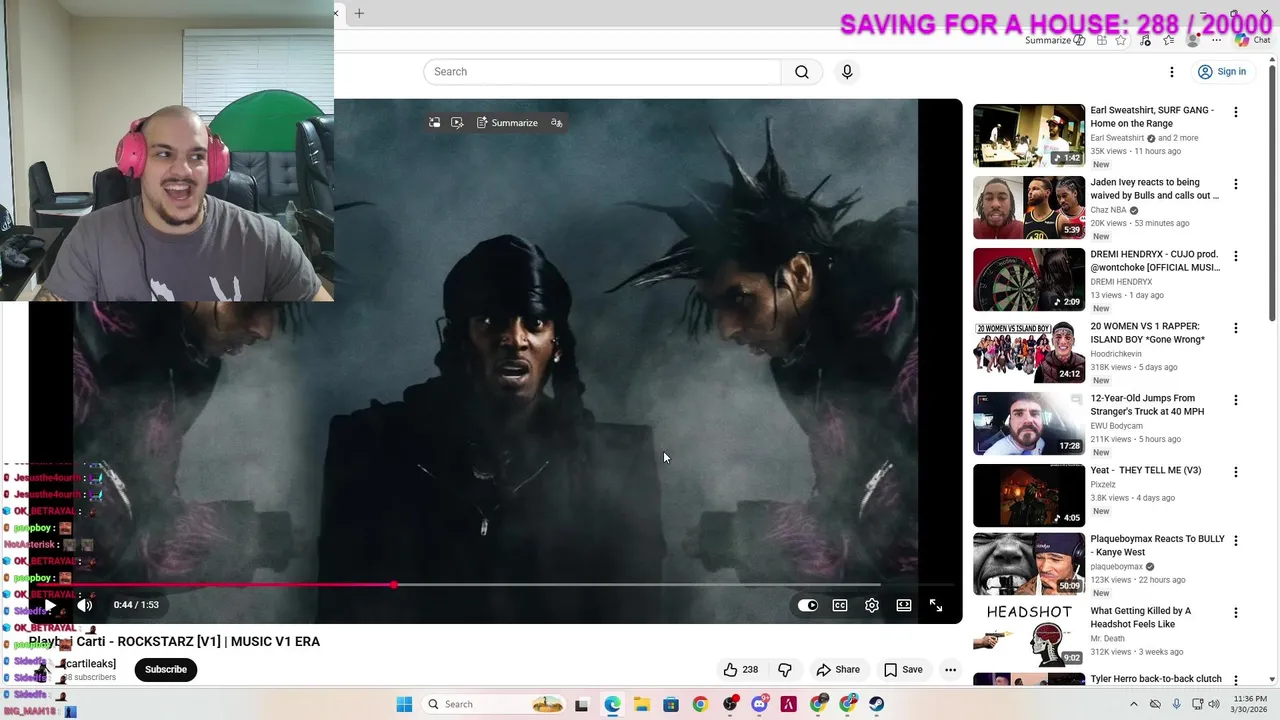Open more actions menu beside Save

tap(950, 670)
